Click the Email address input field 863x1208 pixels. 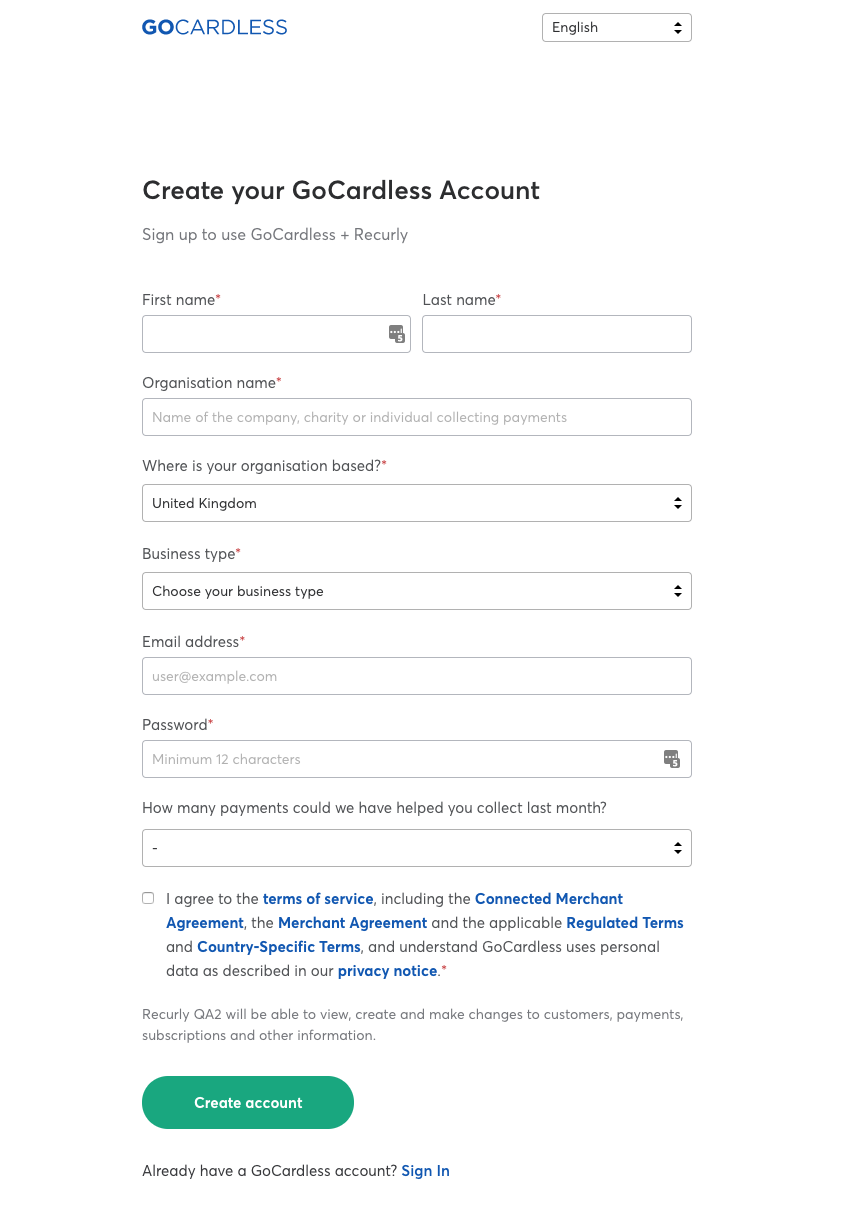click(416, 676)
